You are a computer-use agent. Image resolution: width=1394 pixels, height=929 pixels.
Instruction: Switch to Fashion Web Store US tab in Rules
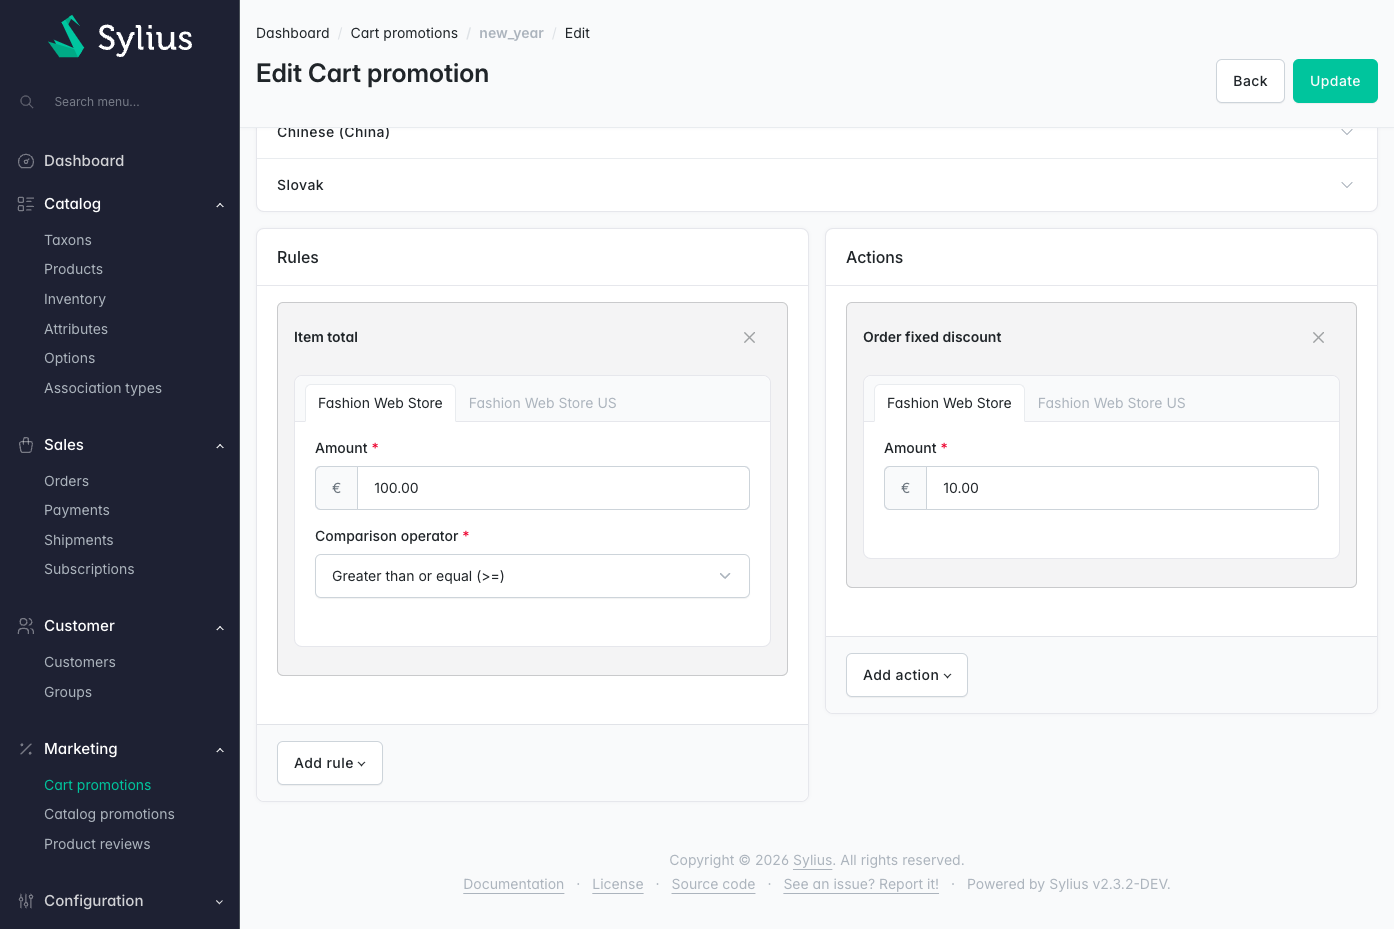pyautogui.click(x=542, y=403)
